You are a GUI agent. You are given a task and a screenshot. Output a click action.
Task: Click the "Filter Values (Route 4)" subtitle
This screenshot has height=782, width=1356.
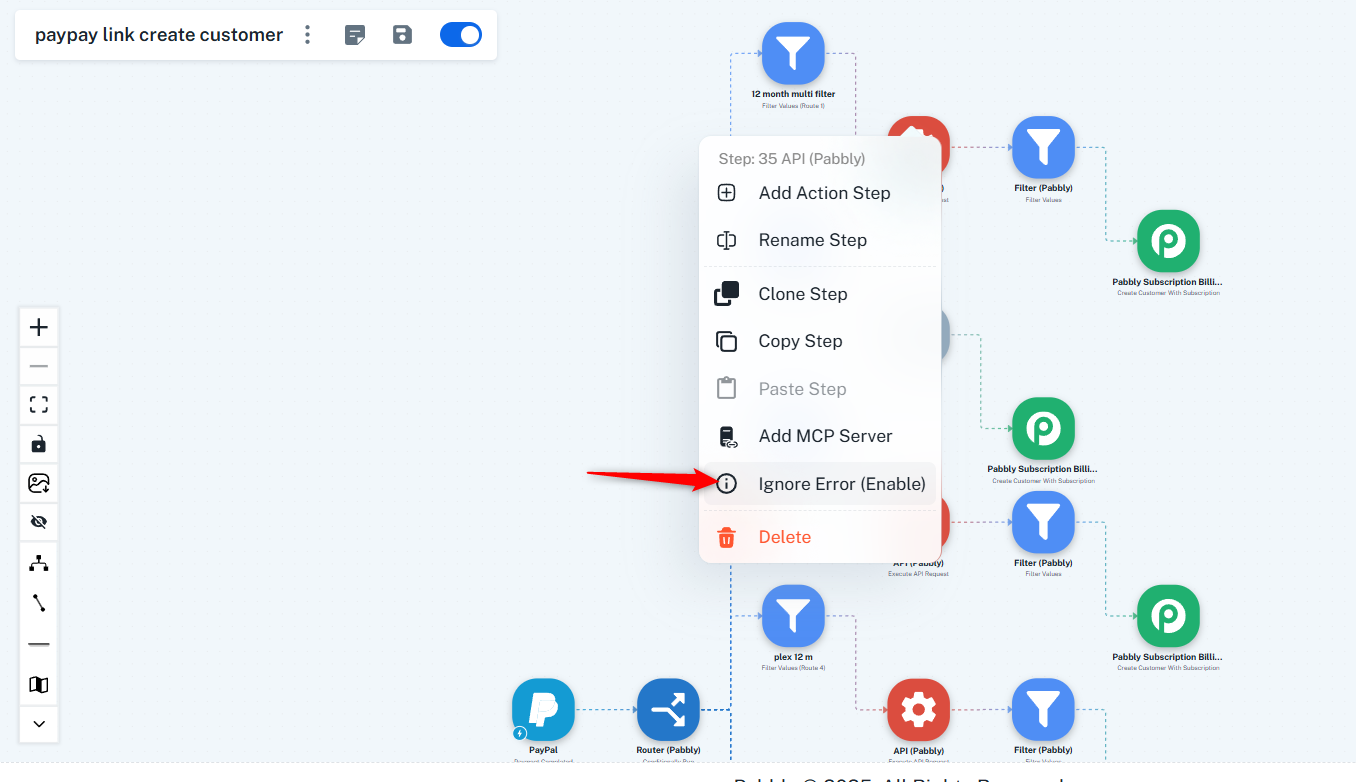tap(793, 668)
